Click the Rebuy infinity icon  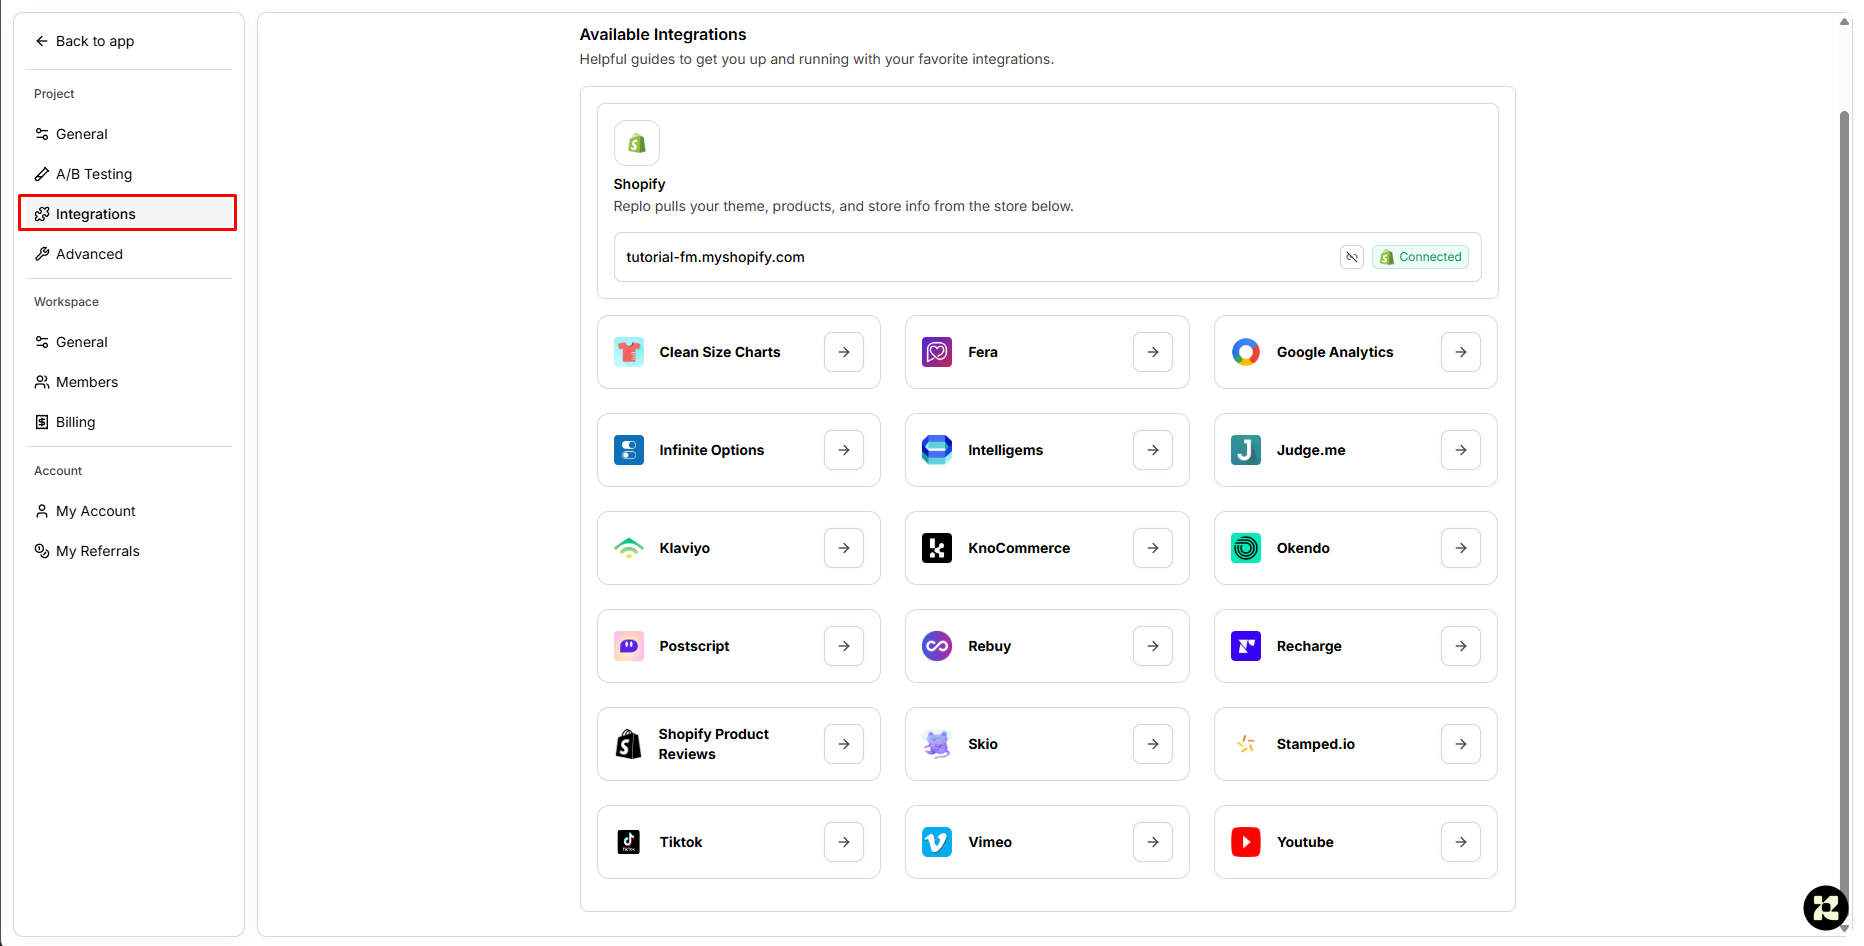click(937, 646)
